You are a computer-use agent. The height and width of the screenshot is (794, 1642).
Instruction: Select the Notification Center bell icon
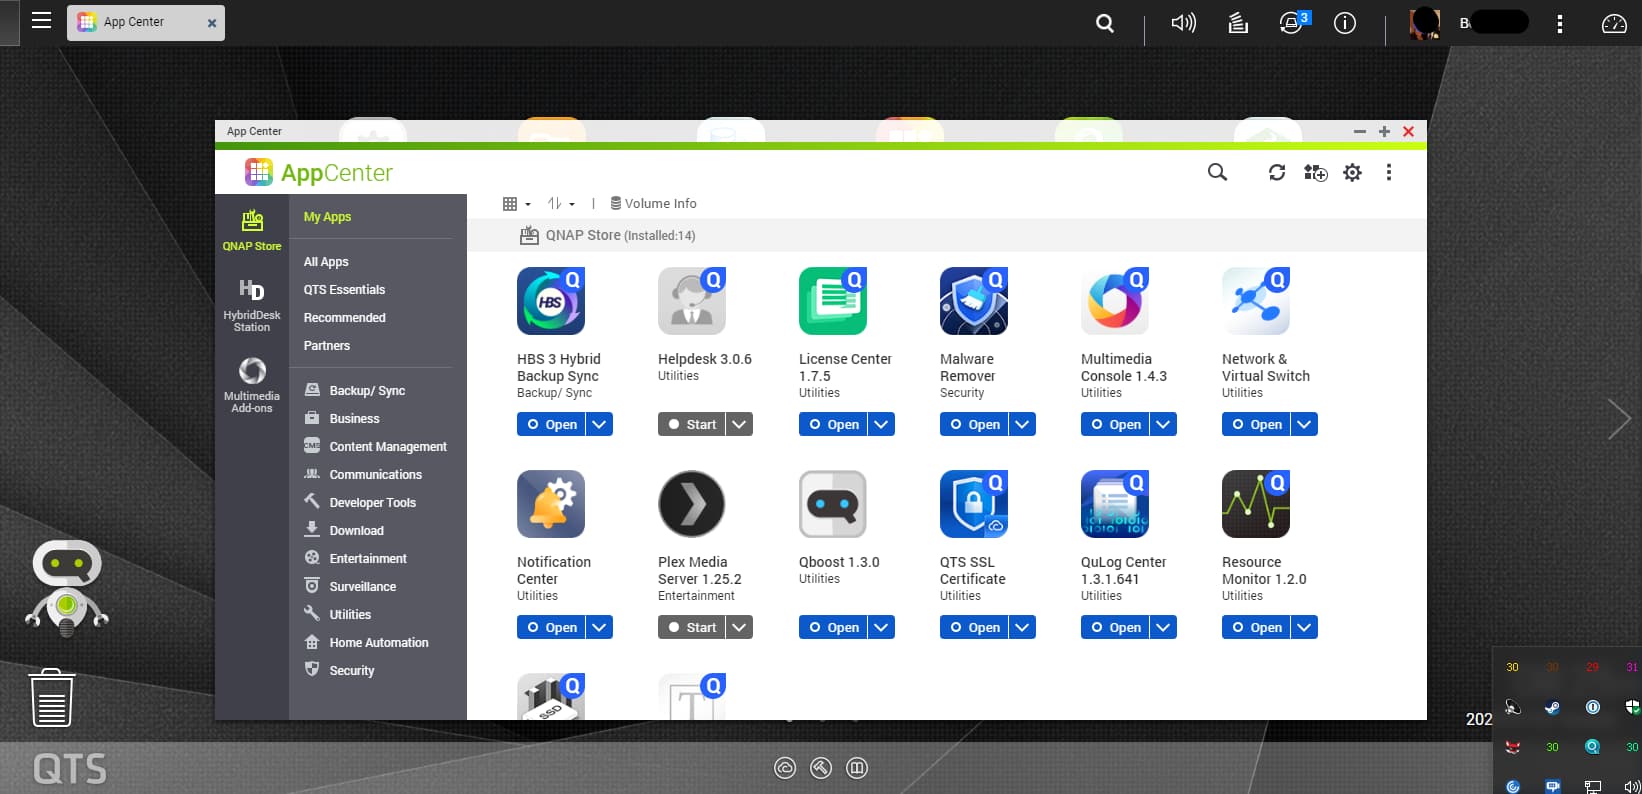[551, 504]
